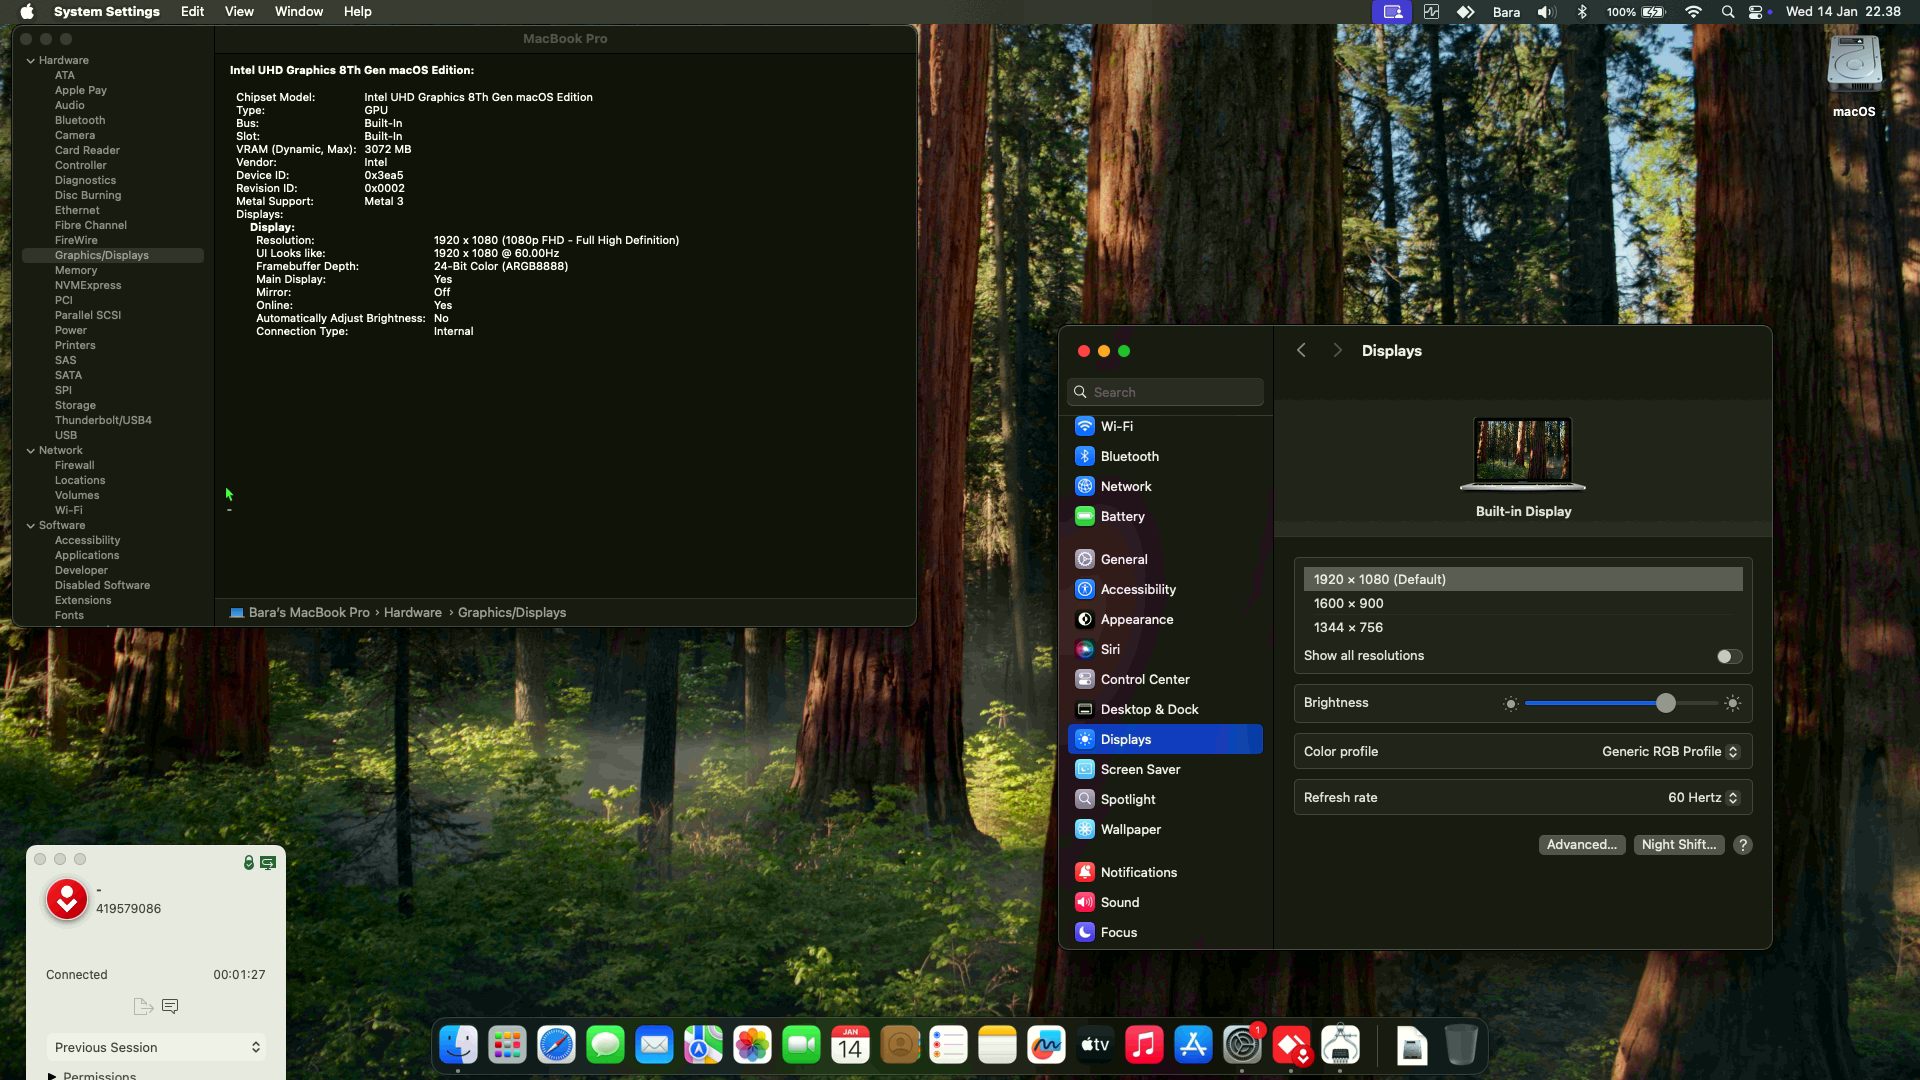The image size is (1920, 1080).
Task: Open the Screen Saver sidebar item
Action: point(1140,769)
